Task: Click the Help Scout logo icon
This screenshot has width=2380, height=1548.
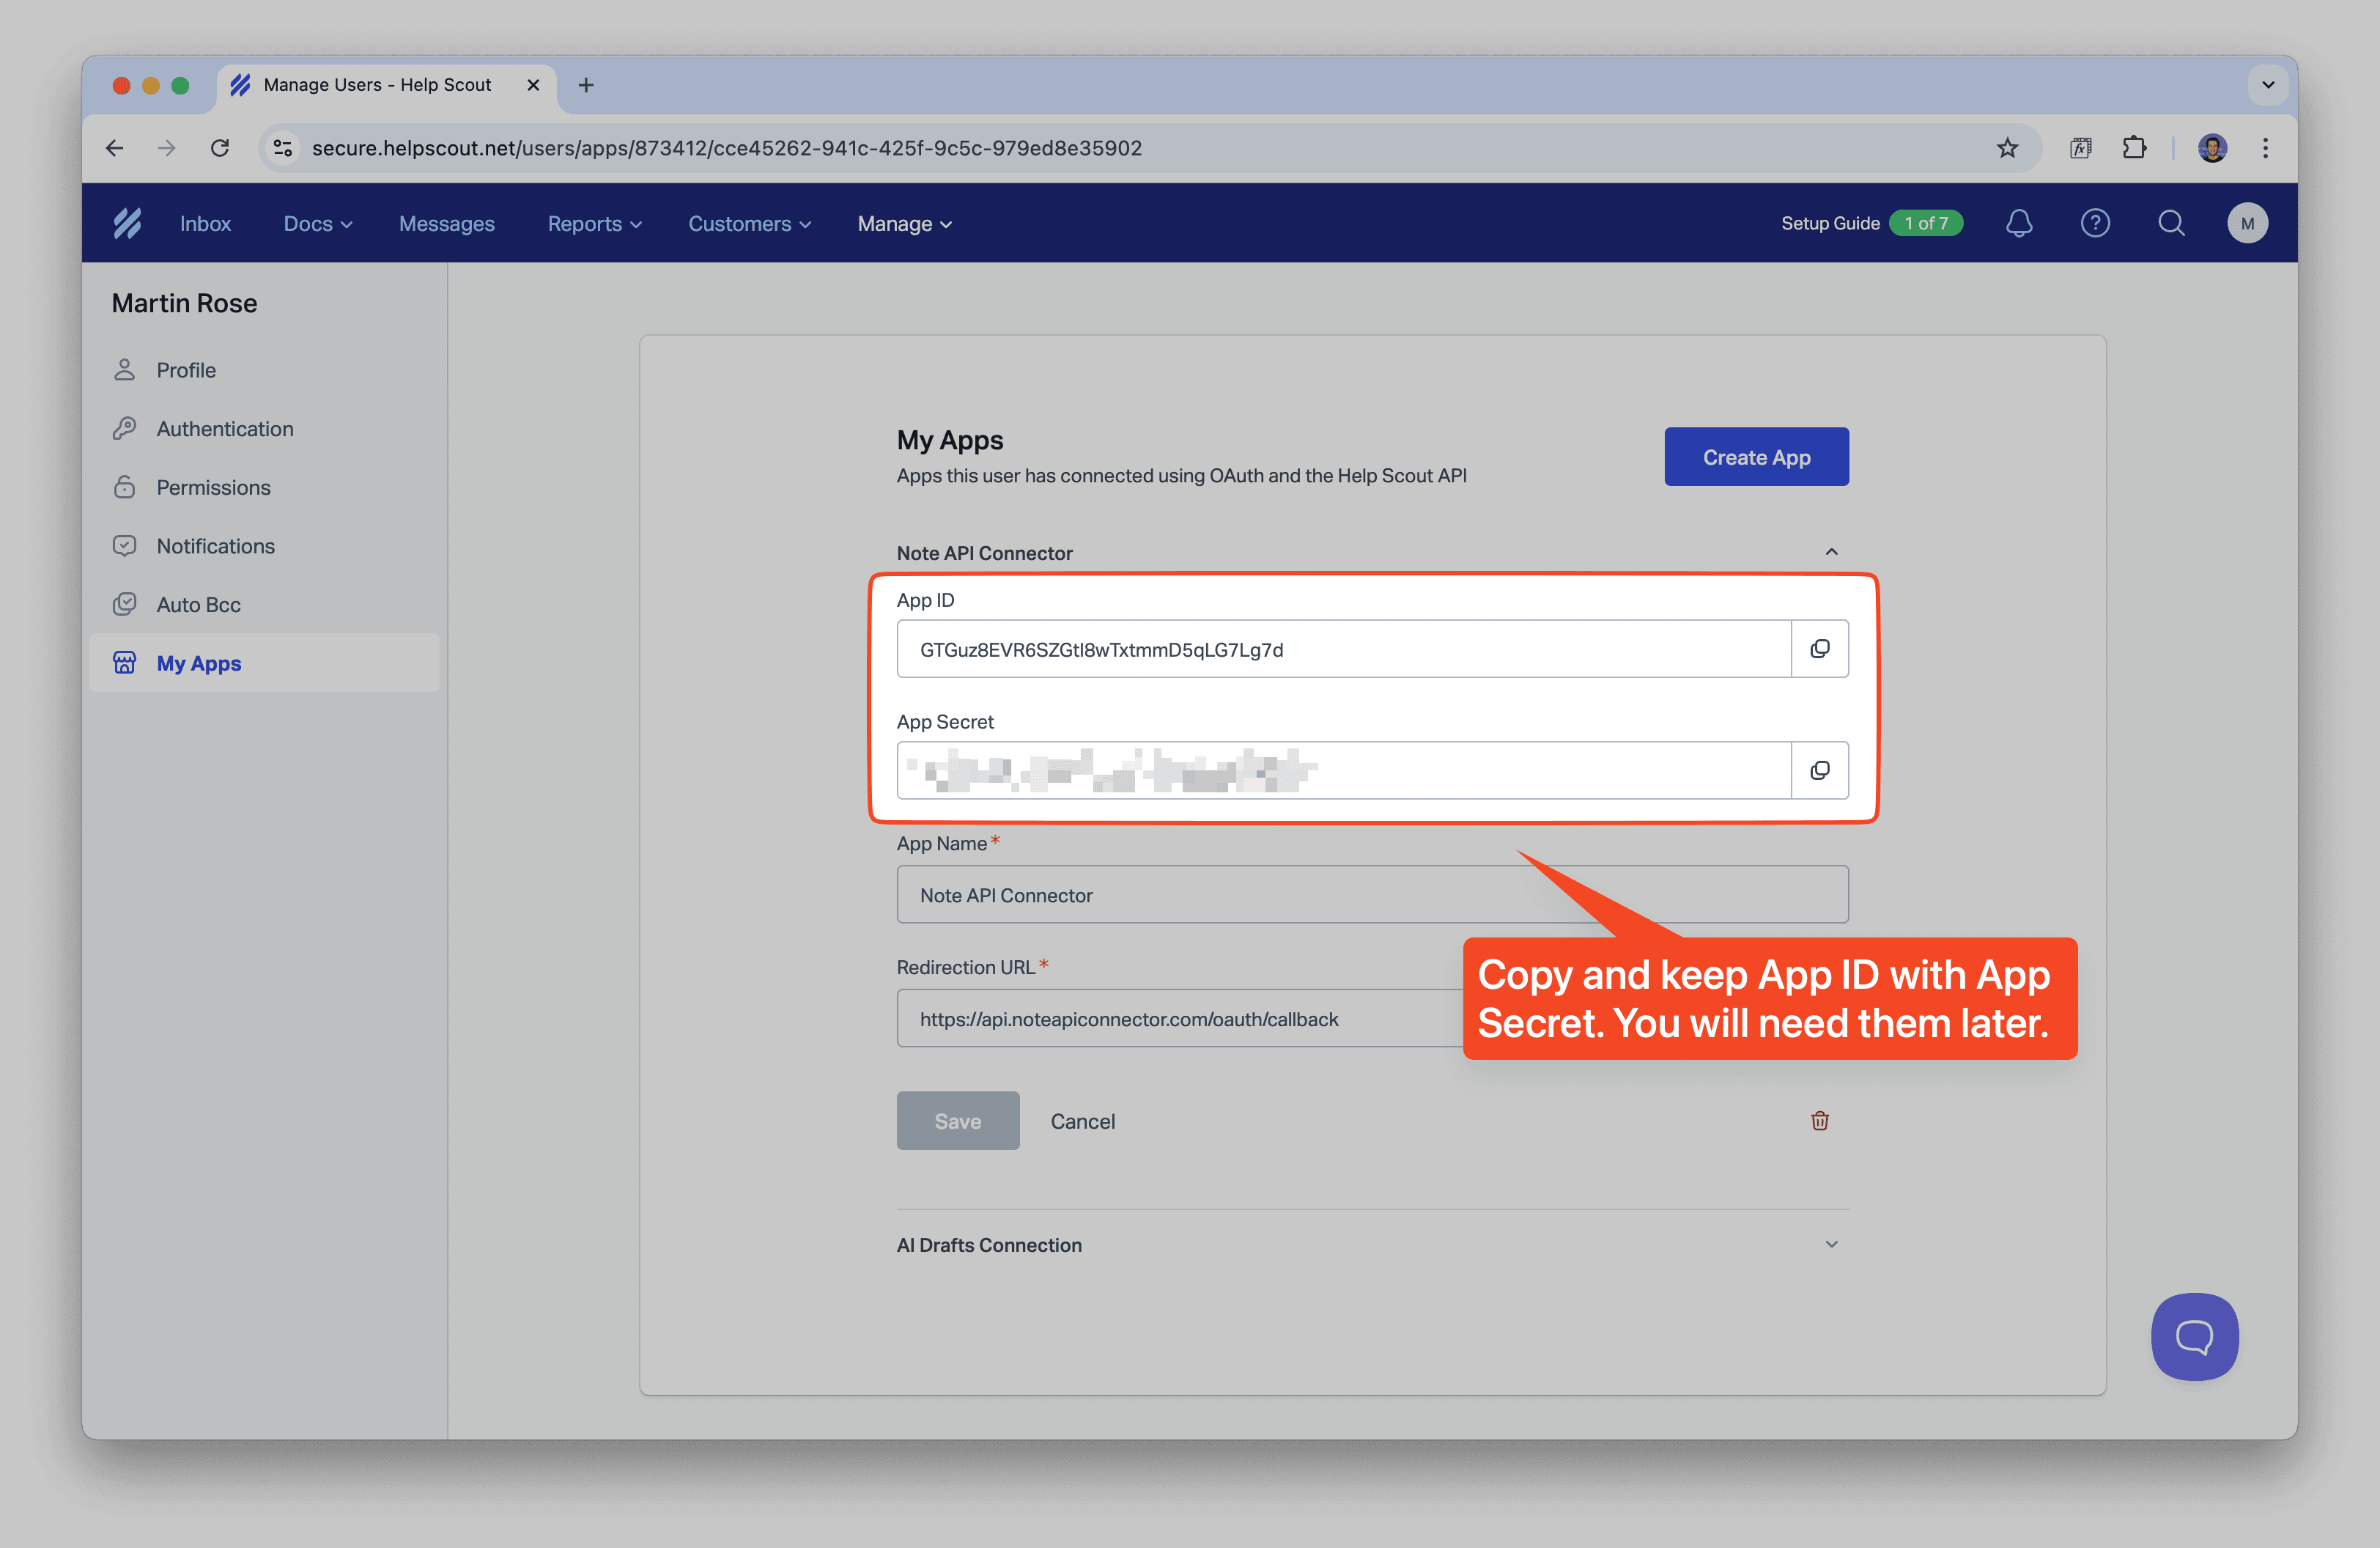Action: point(128,223)
